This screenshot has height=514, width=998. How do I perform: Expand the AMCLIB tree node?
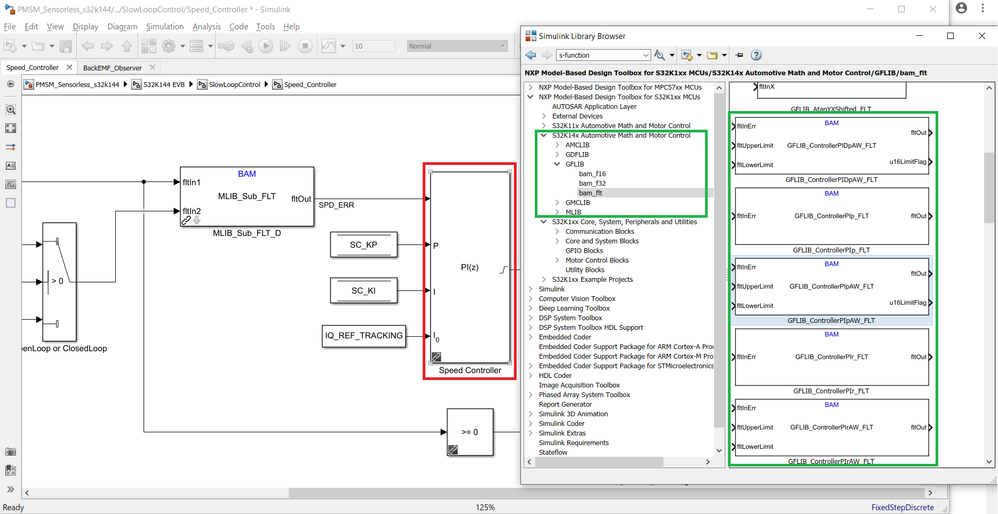pos(556,145)
